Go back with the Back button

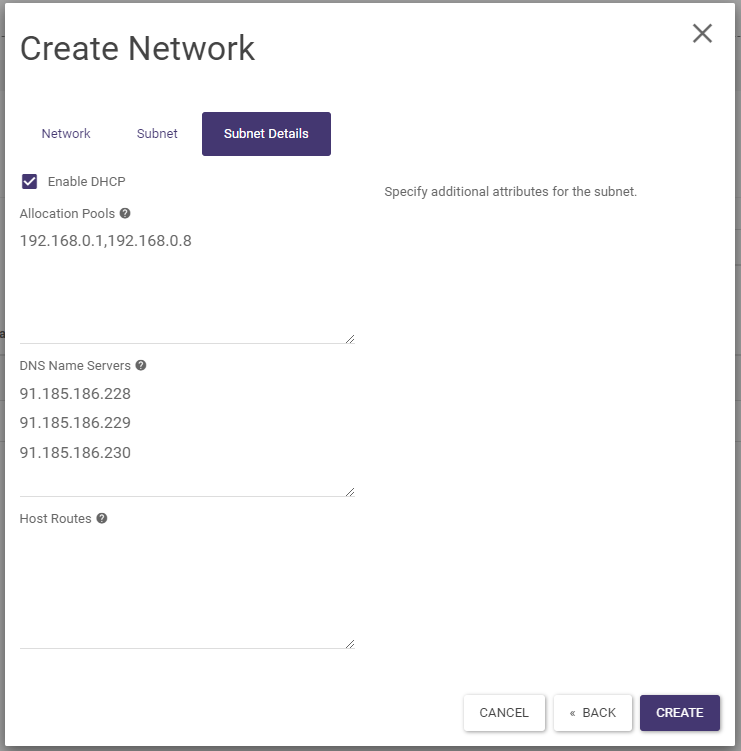(592, 713)
